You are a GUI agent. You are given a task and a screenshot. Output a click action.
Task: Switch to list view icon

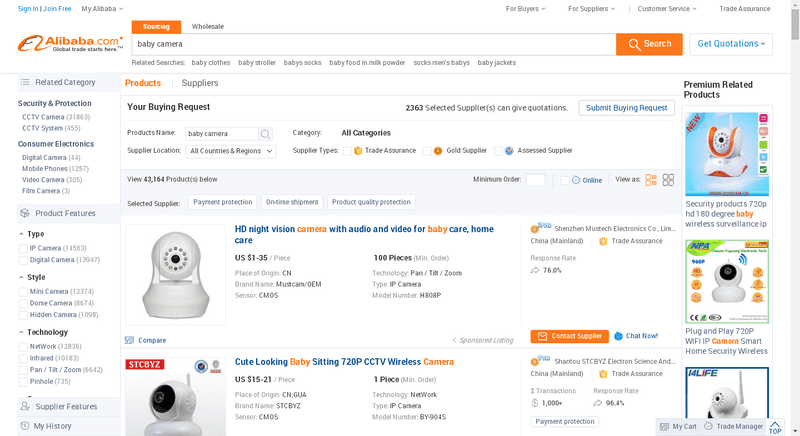click(651, 179)
